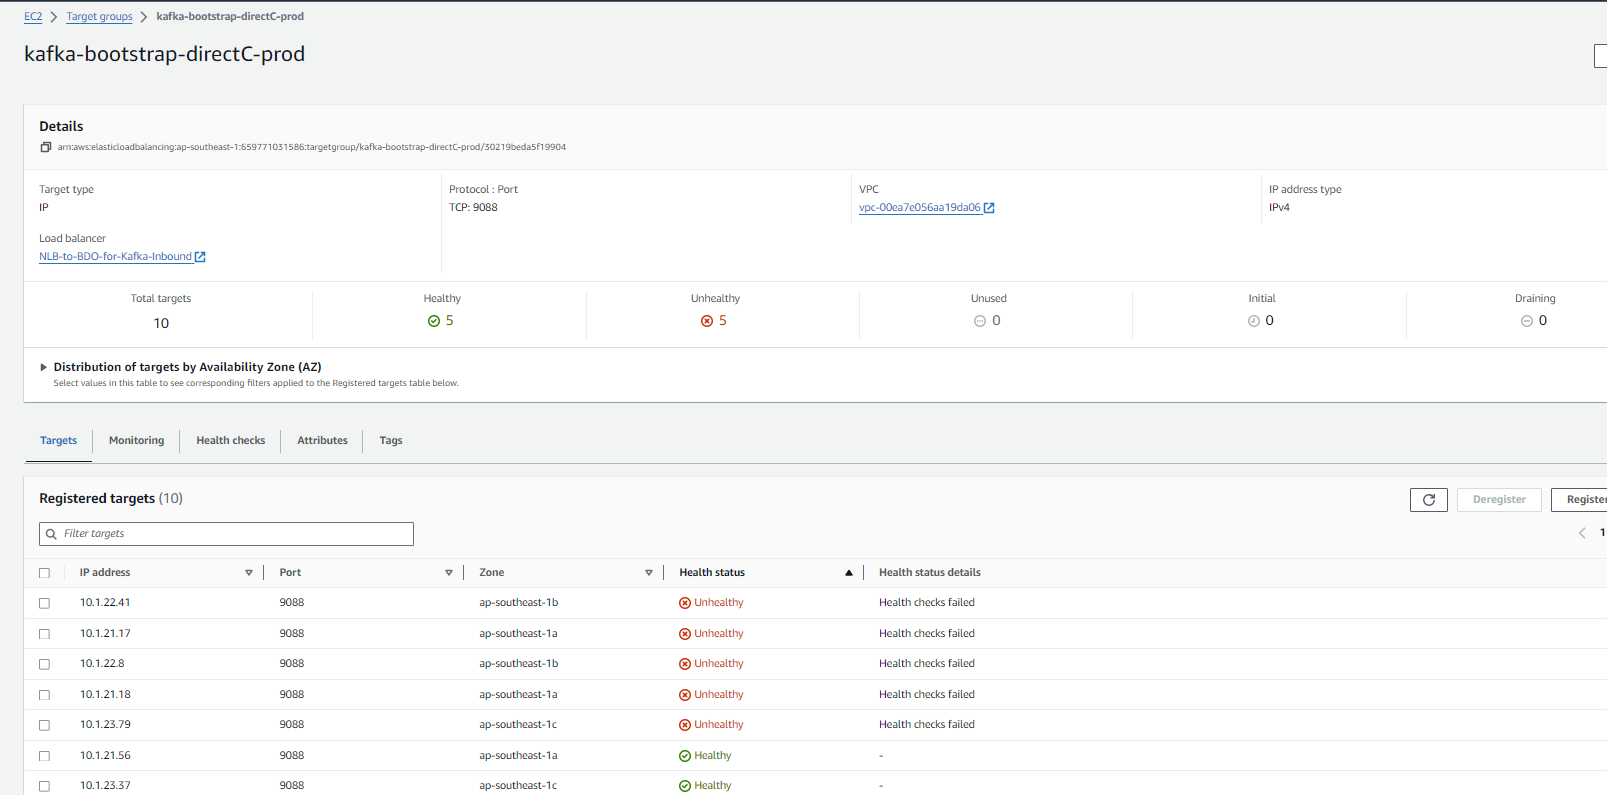The image size is (1607, 795).
Task: Open the Attributes tab
Action: tap(322, 441)
